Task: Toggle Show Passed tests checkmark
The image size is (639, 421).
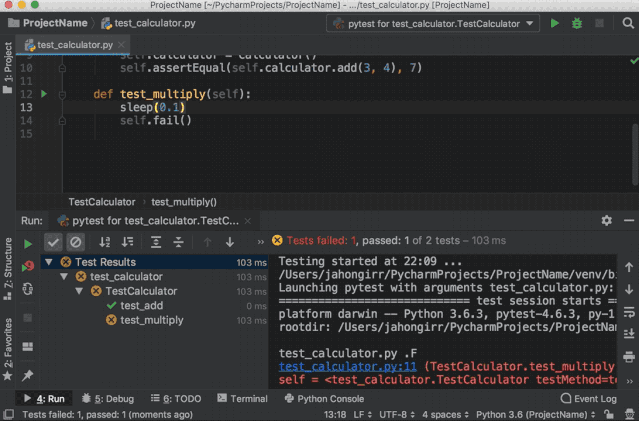Action: click(53, 242)
